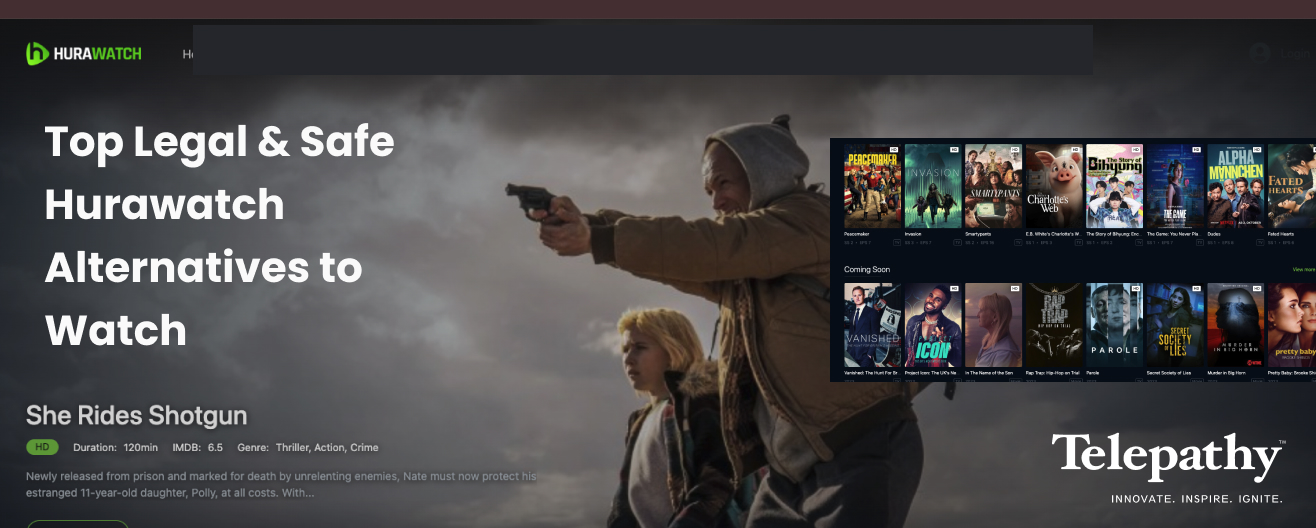Click the Telepathy logo

pos(1168,458)
